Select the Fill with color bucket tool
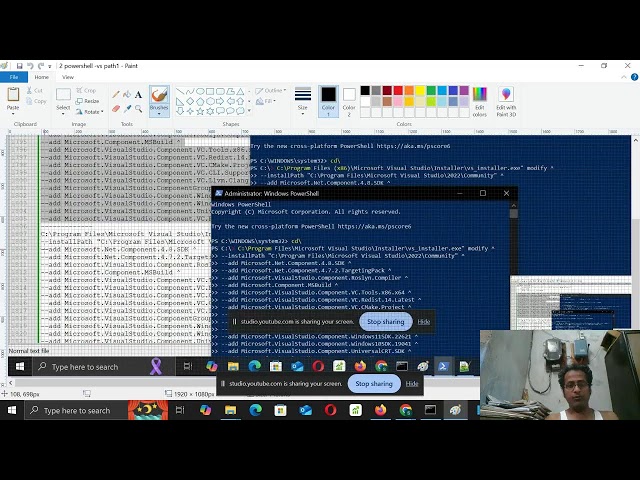The width and height of the screenshot is (640, 480). (x=127, y=95)
